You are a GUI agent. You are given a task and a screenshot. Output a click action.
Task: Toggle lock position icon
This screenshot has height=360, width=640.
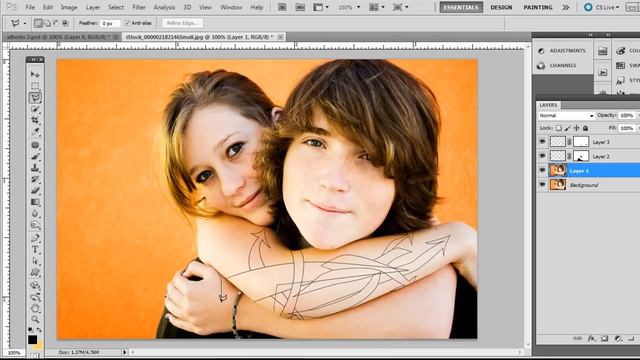coord(576,128)
